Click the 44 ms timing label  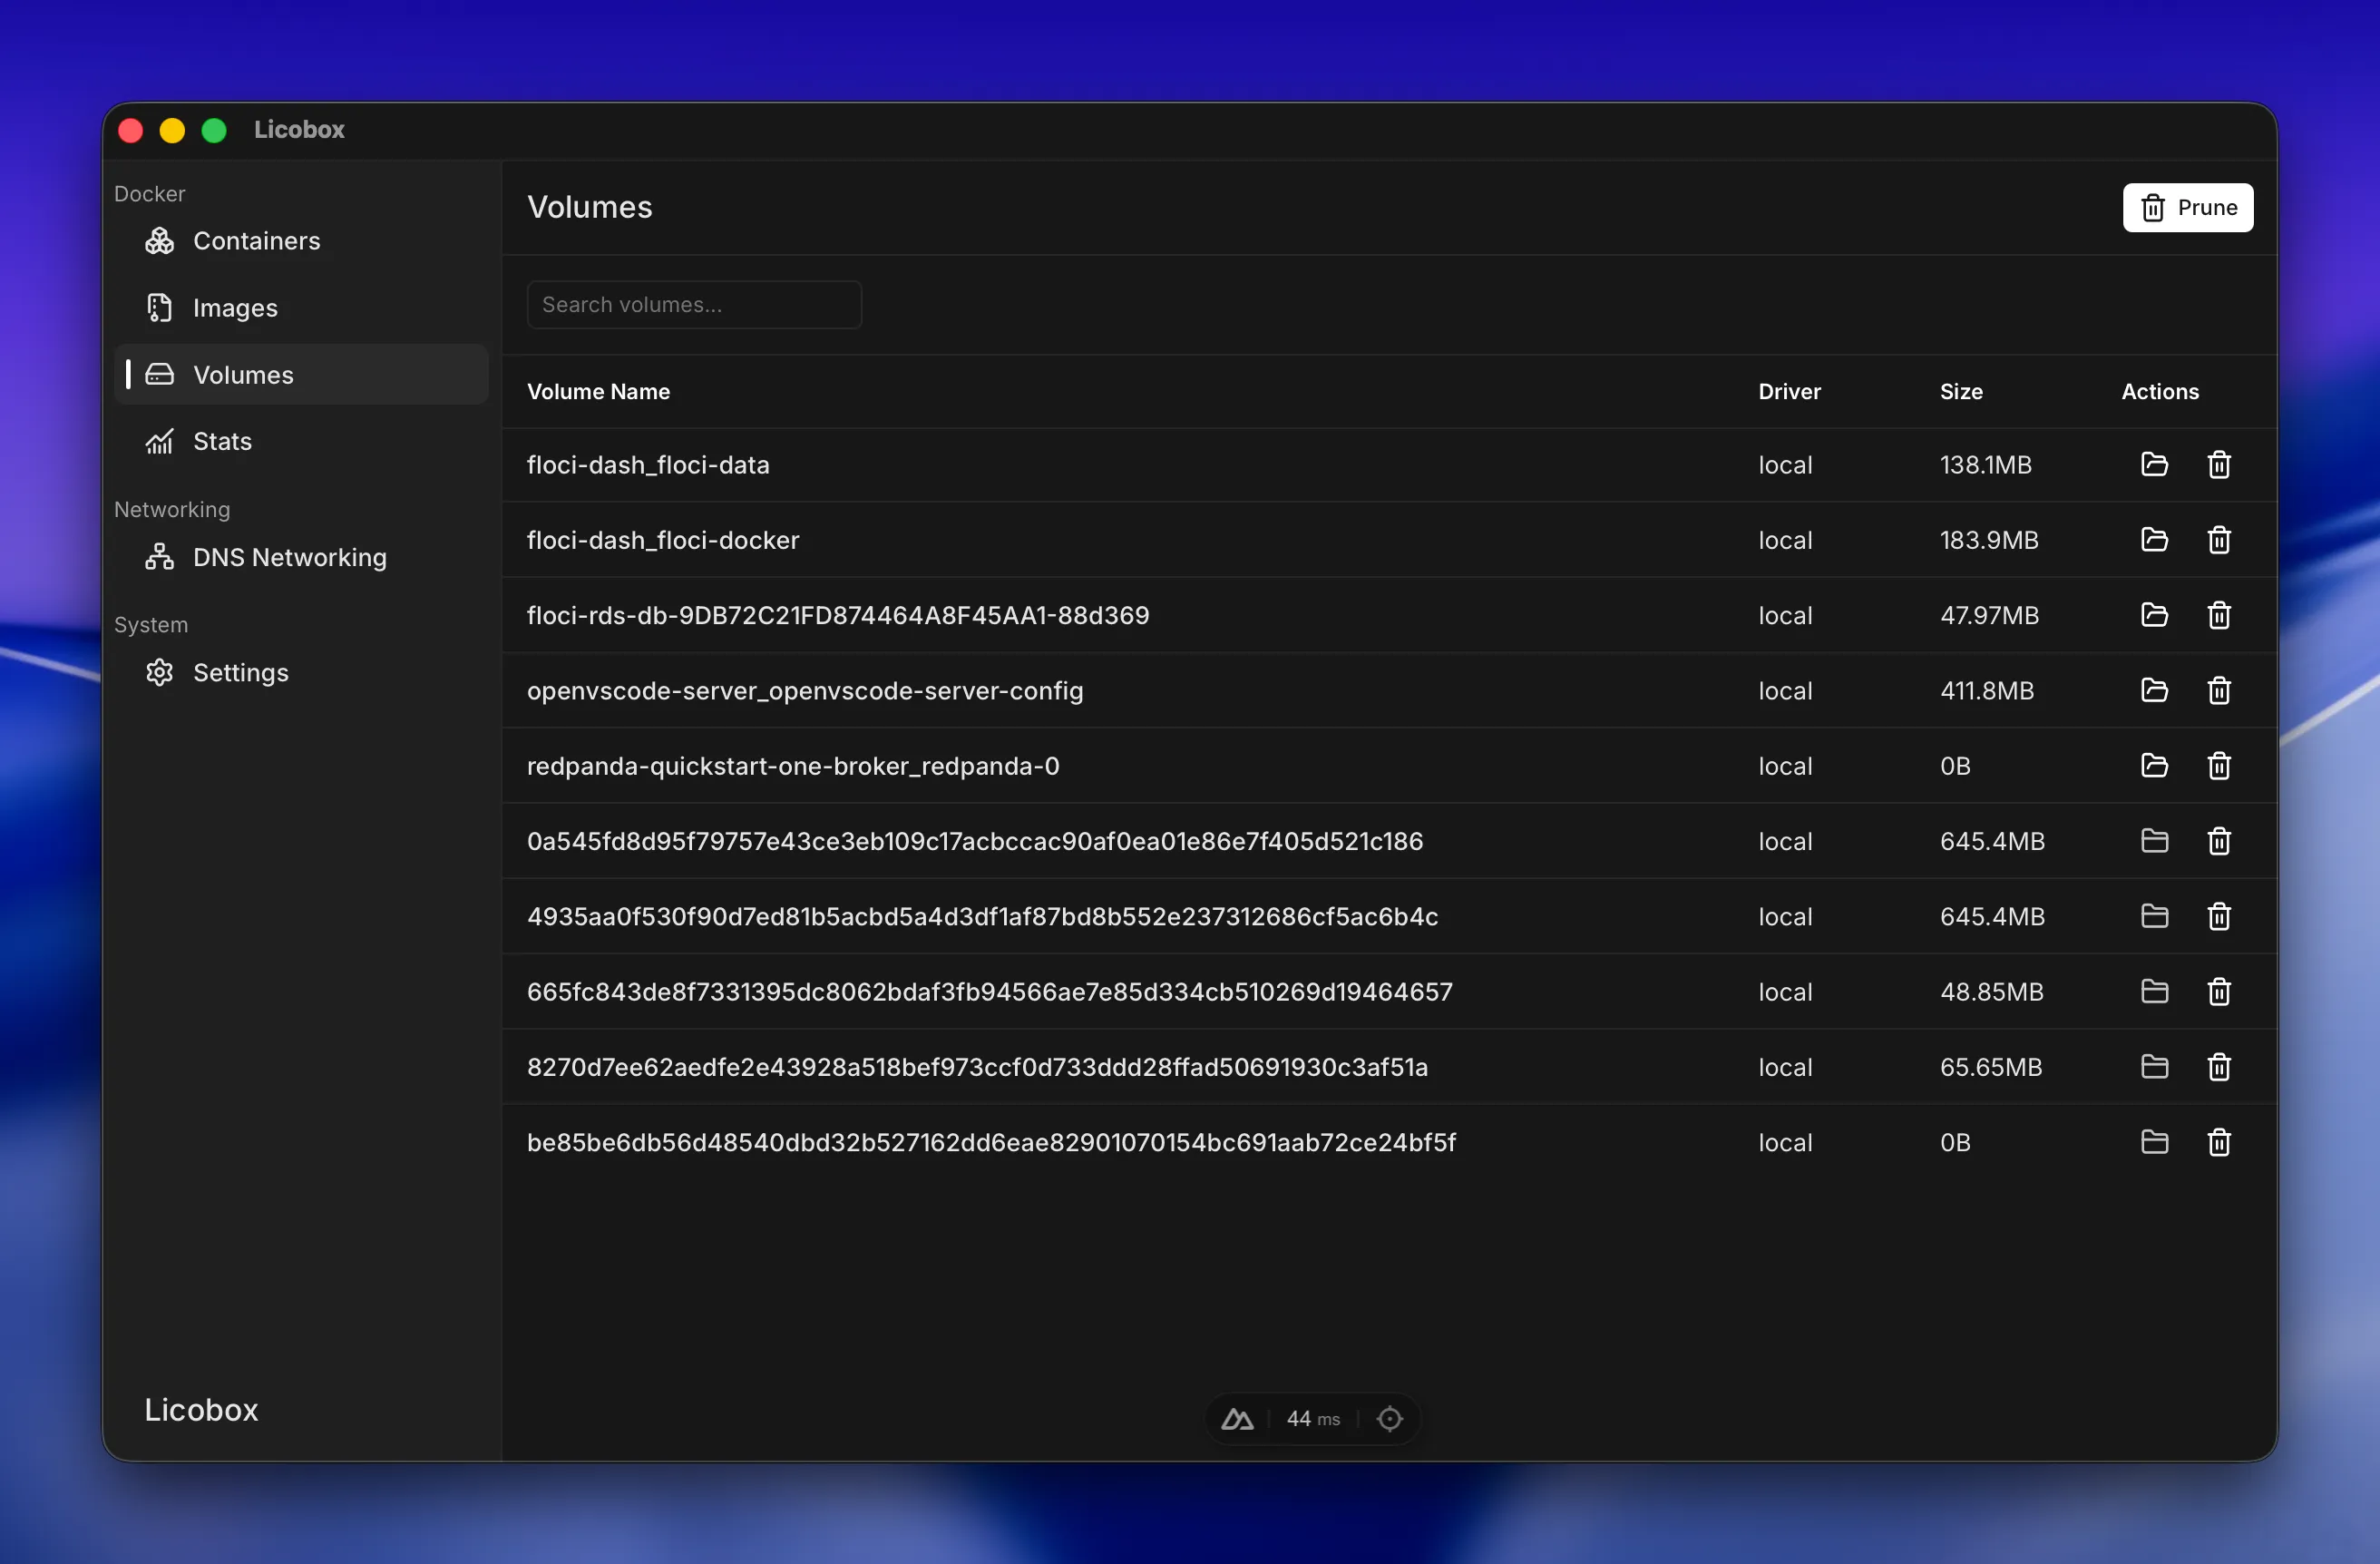point(1313,1418)
